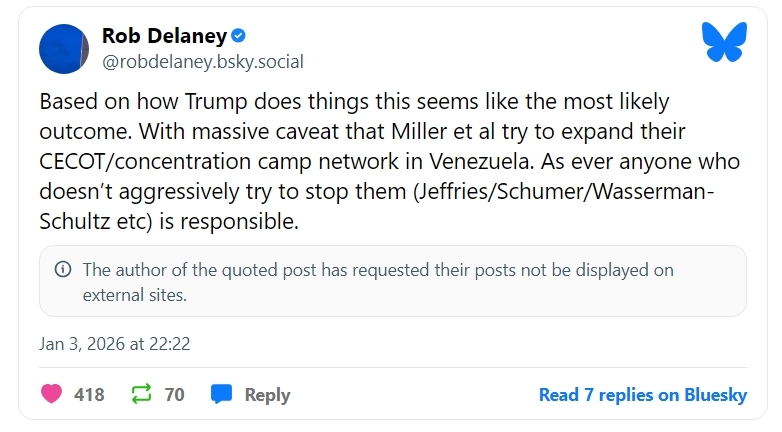Viewport: 782px width, 432px height.
Task: Click the "external sites." text in notice
Action: [x=134, y=295]
